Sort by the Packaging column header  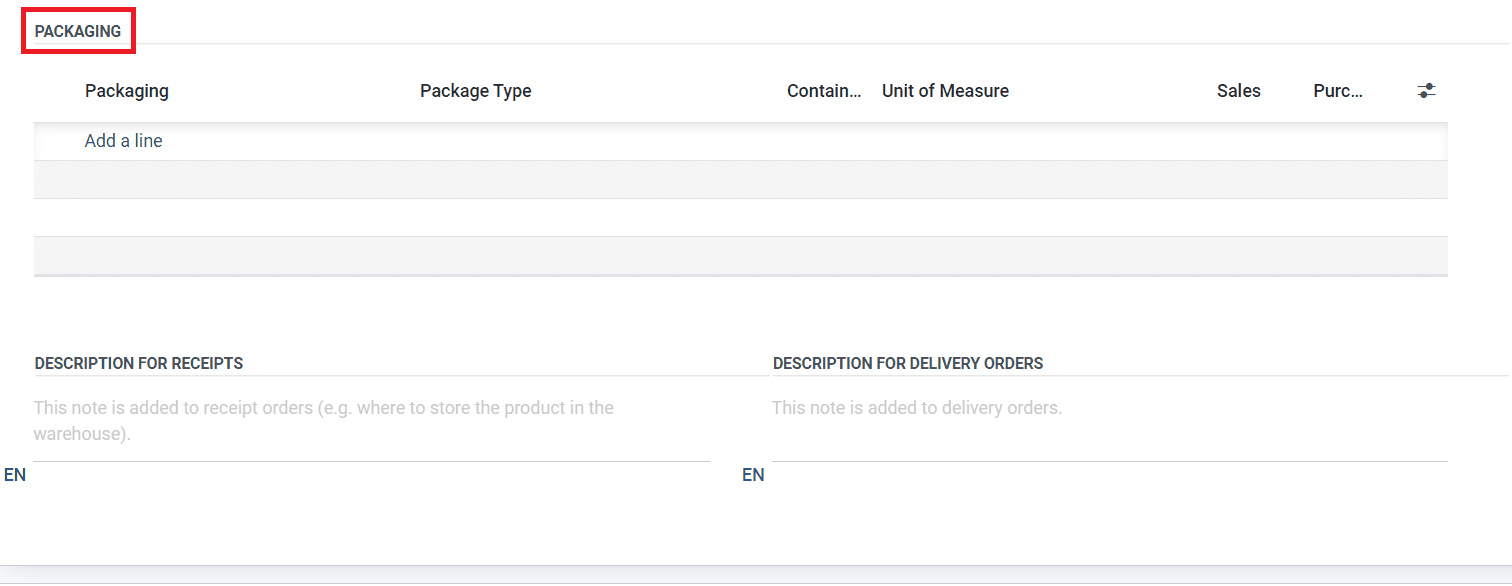pyautogui.click(x=127, y=91)
